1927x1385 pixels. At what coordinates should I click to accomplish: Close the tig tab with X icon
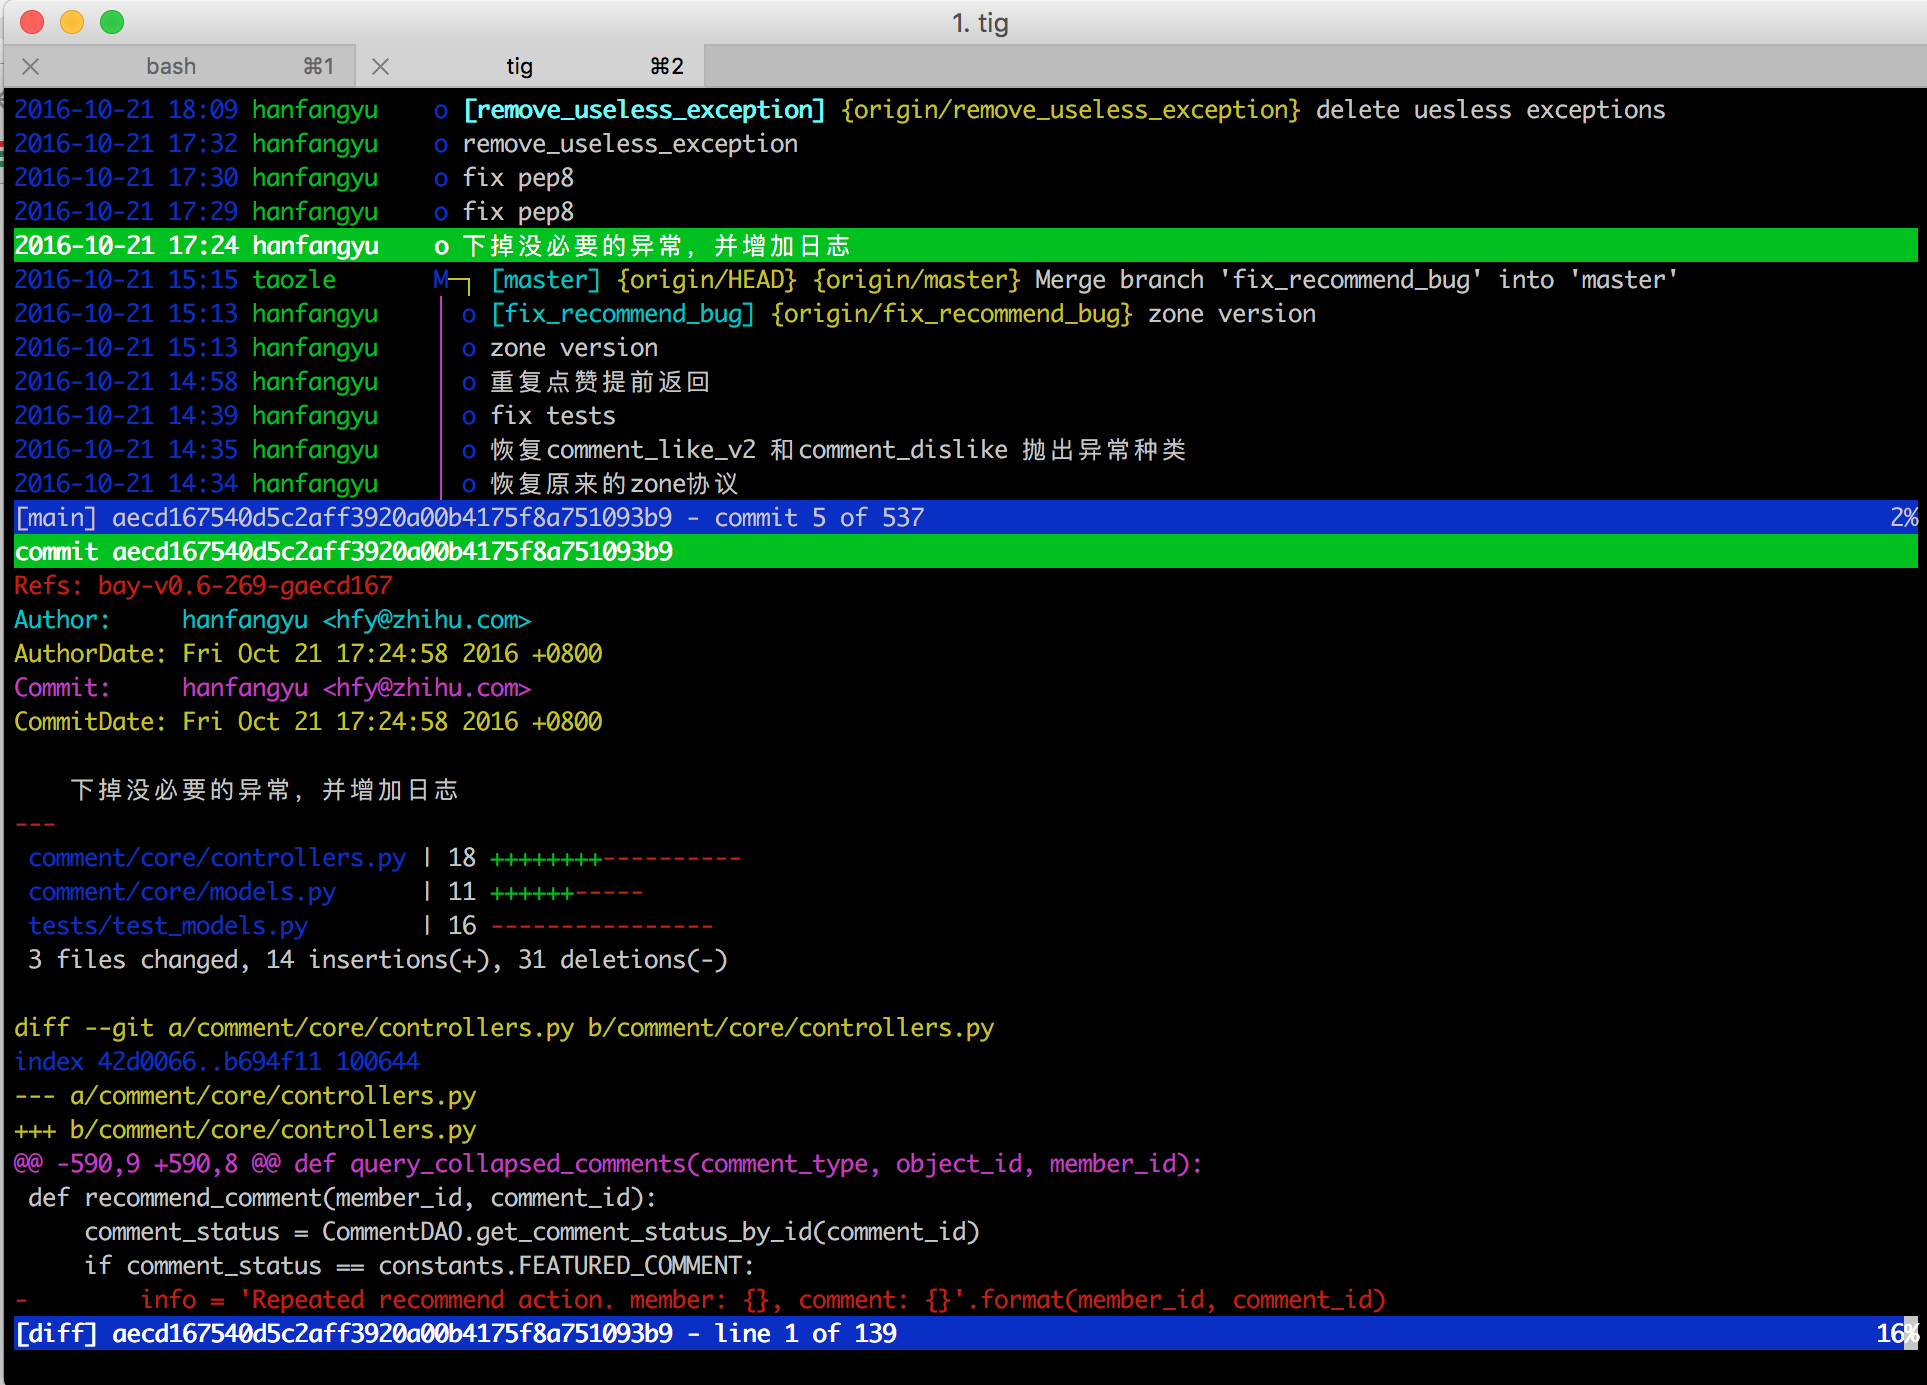[380, 66]
